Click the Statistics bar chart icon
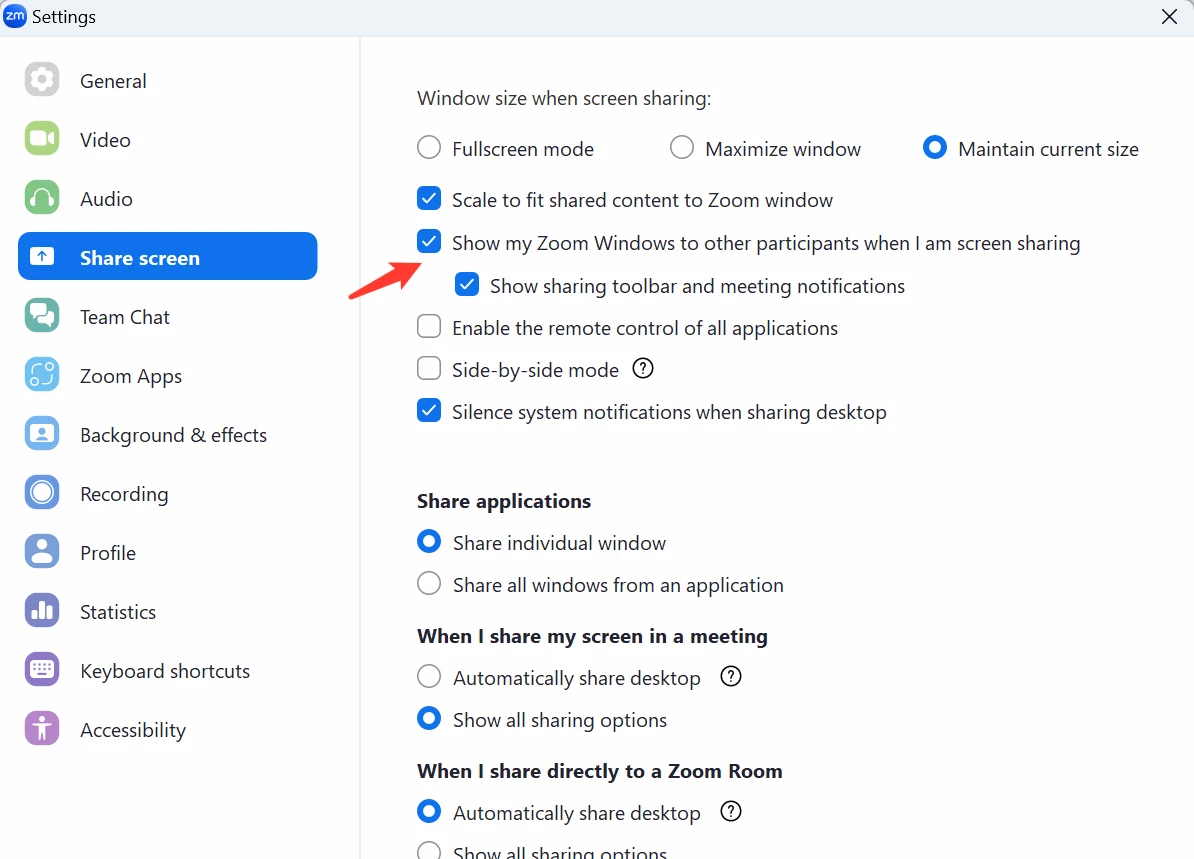1194x859 pixels. pyautogui.click(x=42, y=611)
